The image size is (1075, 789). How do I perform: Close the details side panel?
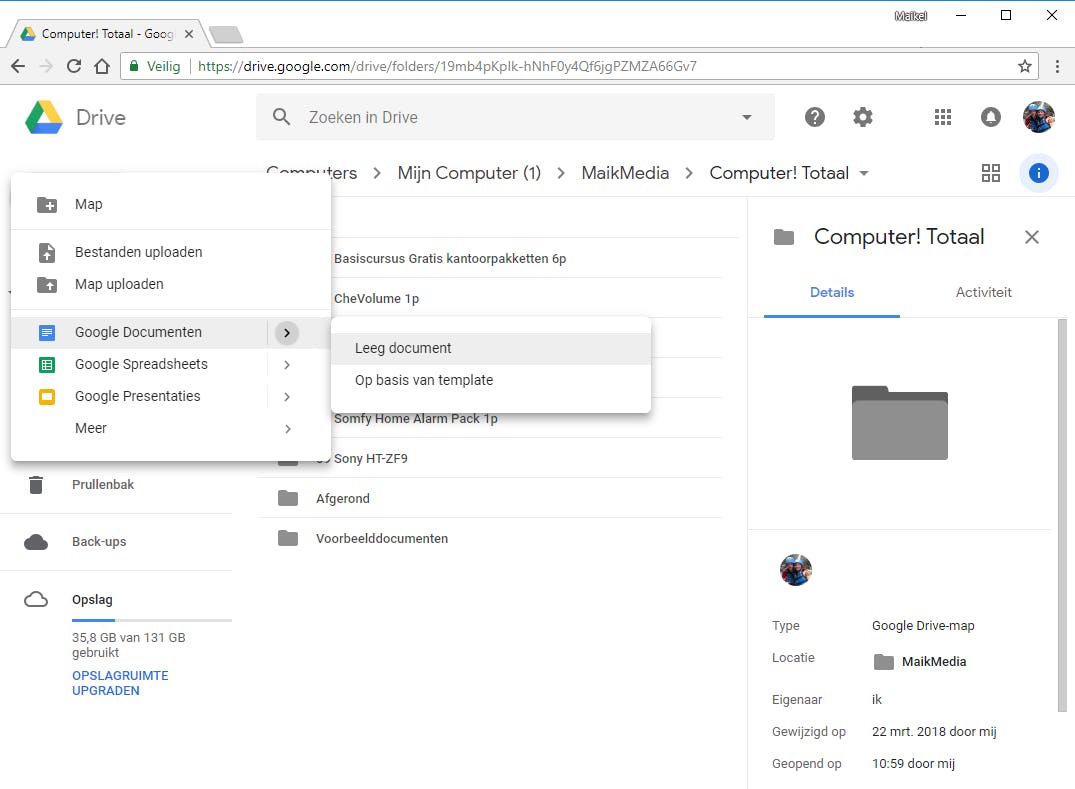[x=1032, y=237]
